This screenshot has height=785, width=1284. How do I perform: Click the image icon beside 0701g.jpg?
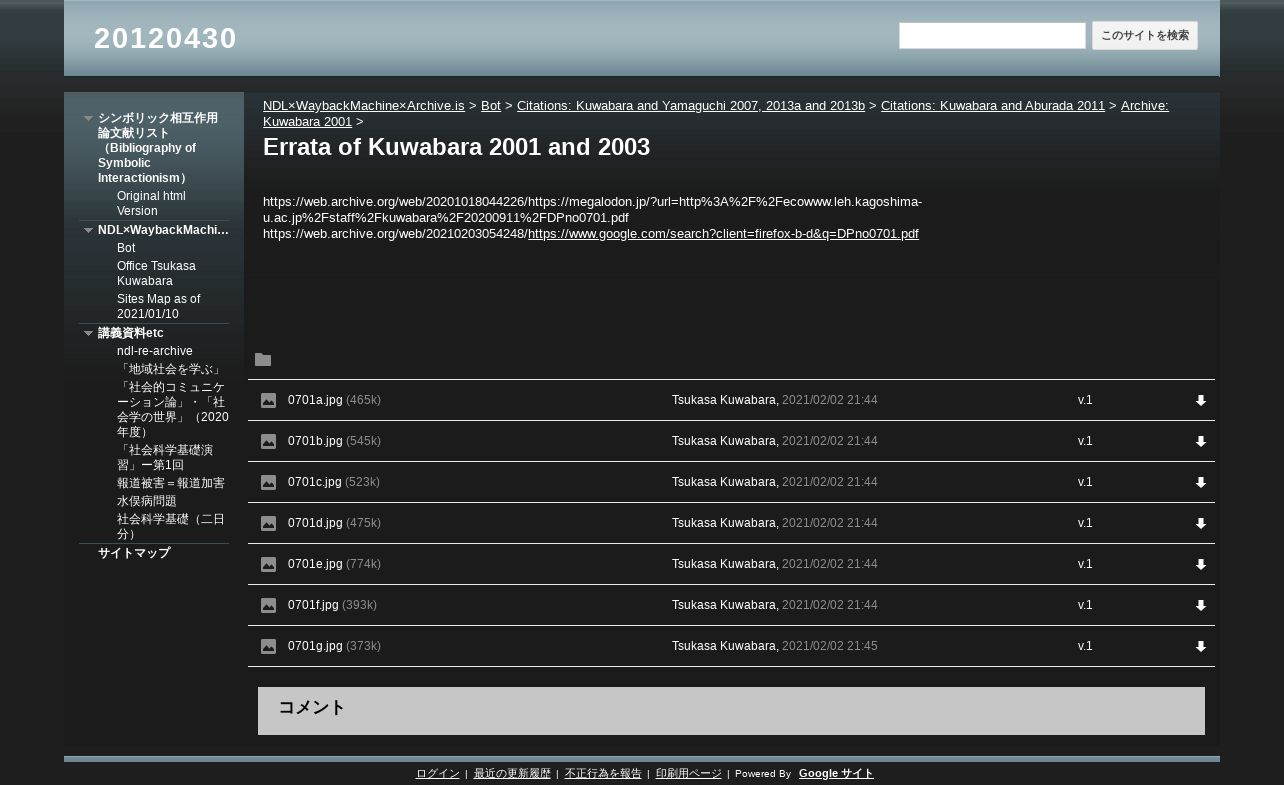268,647
